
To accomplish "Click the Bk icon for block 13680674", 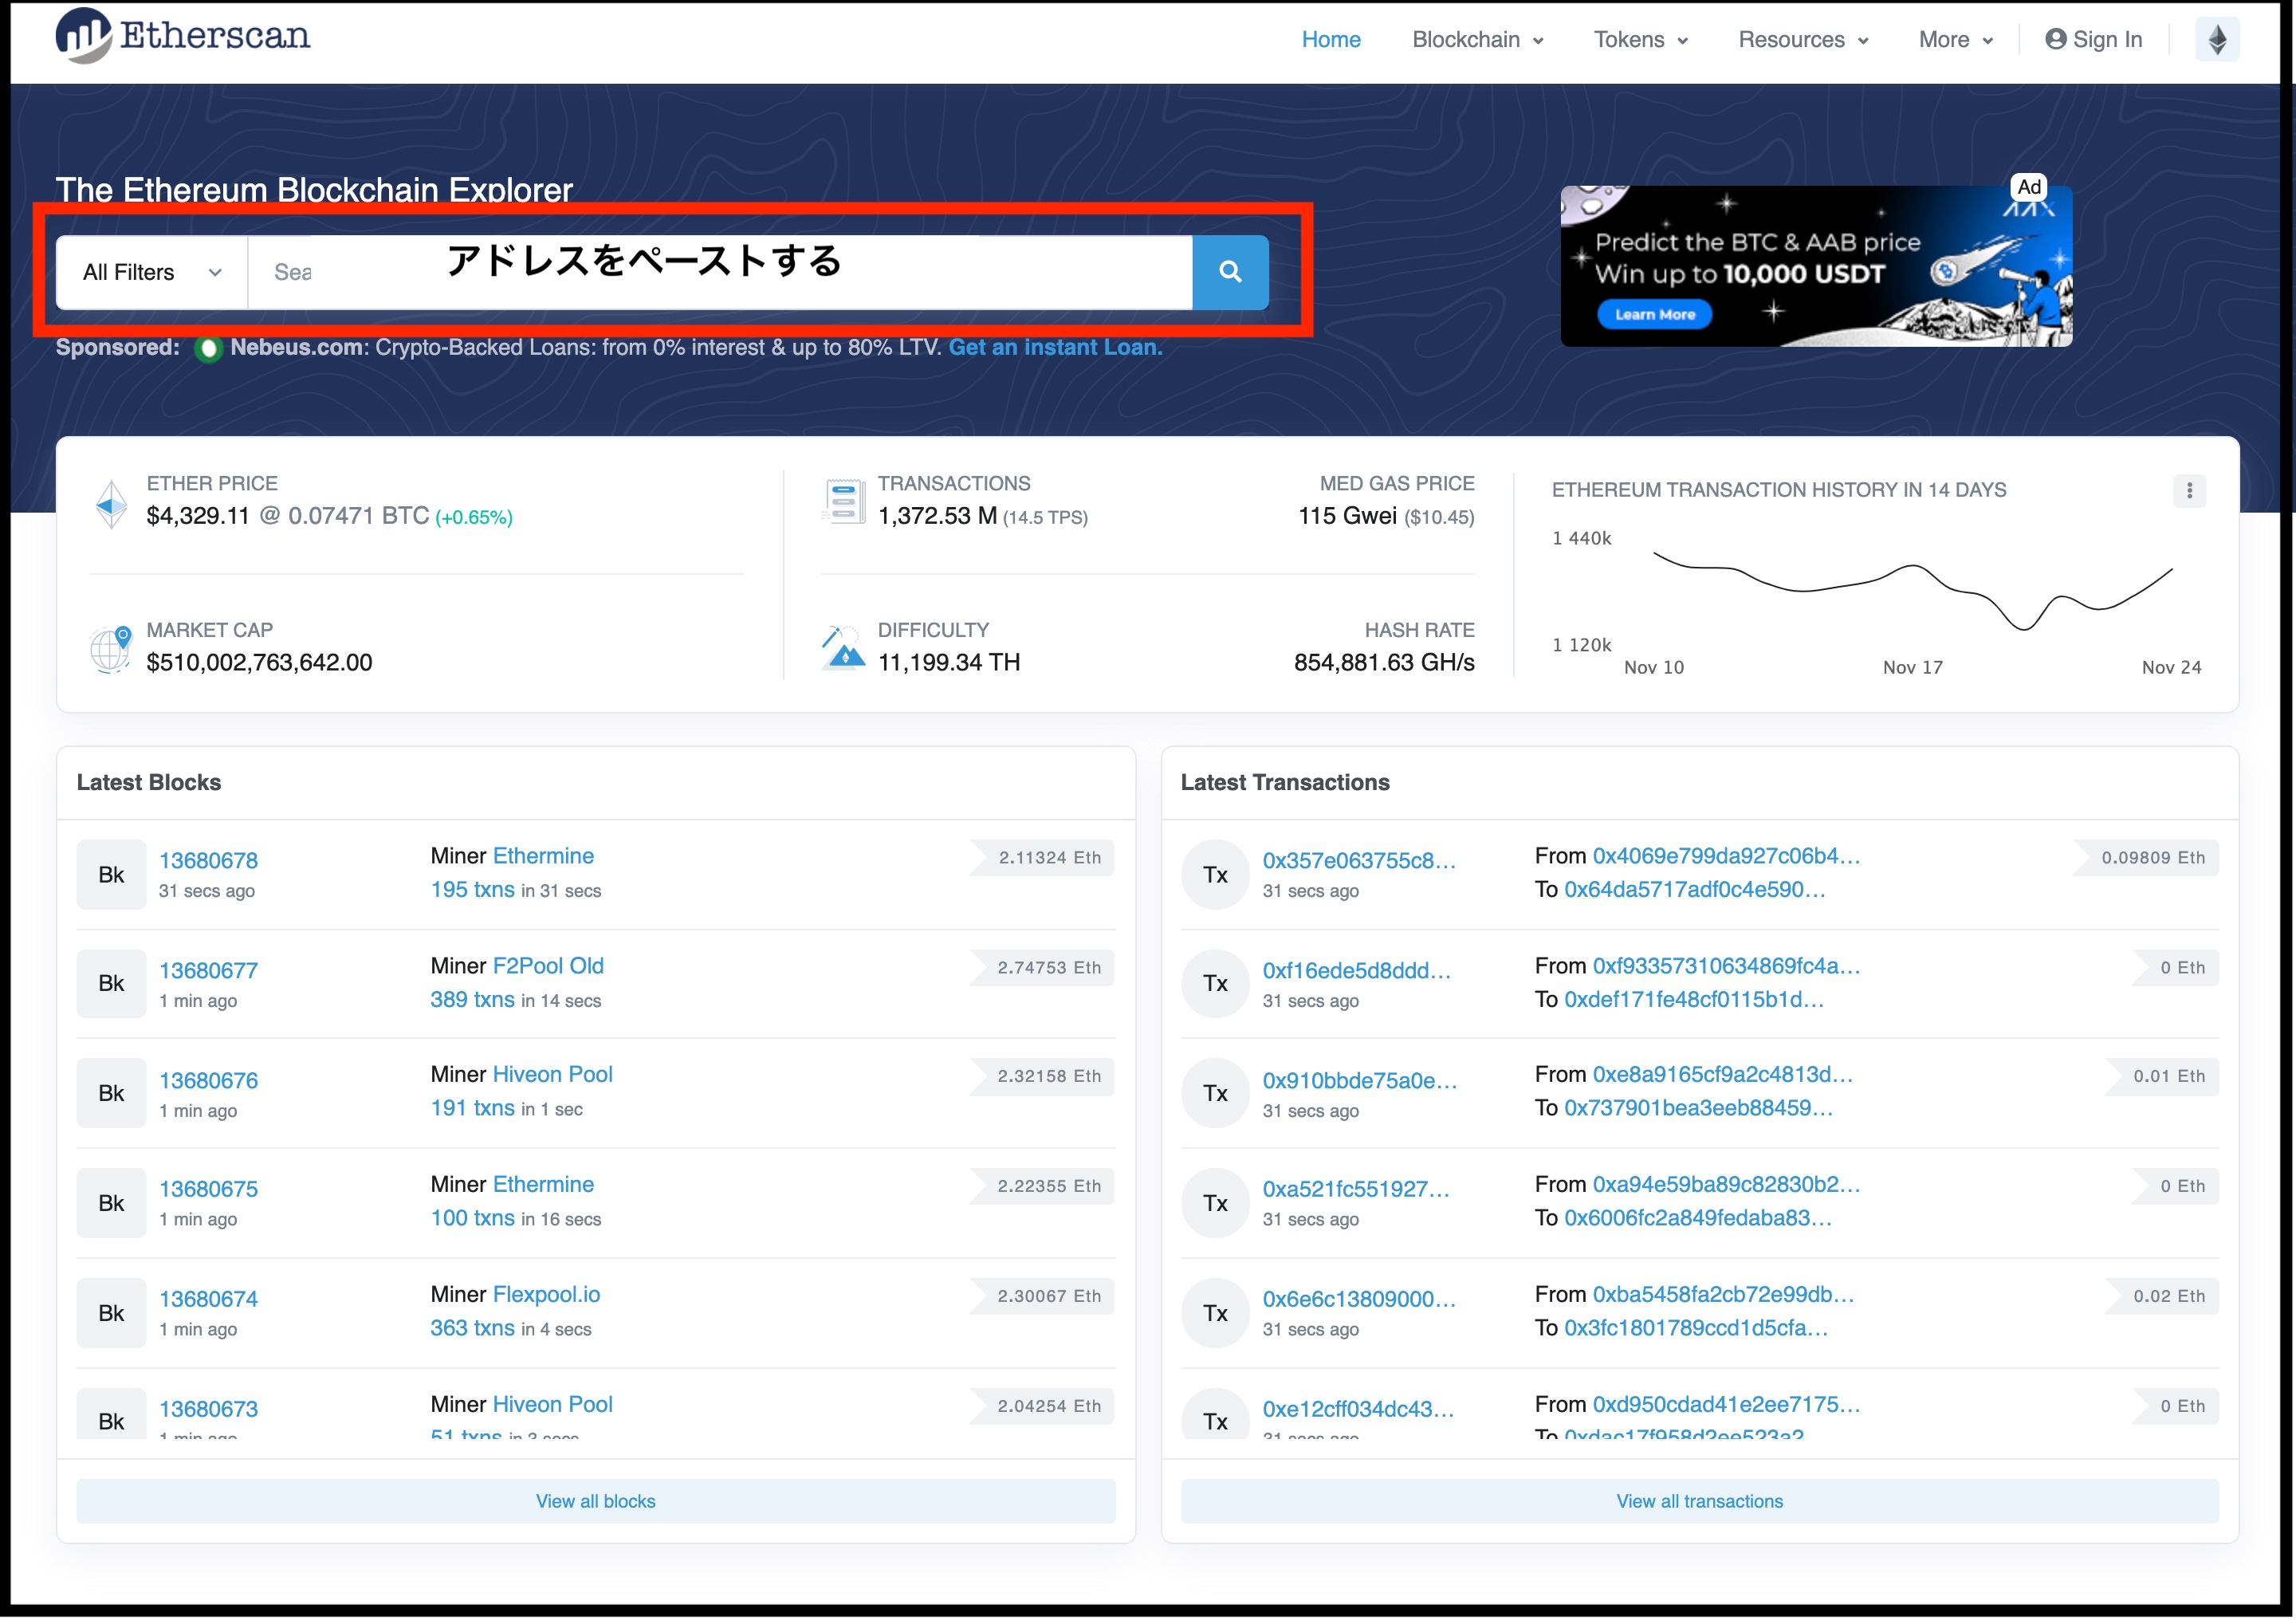I will point(111,1314).
